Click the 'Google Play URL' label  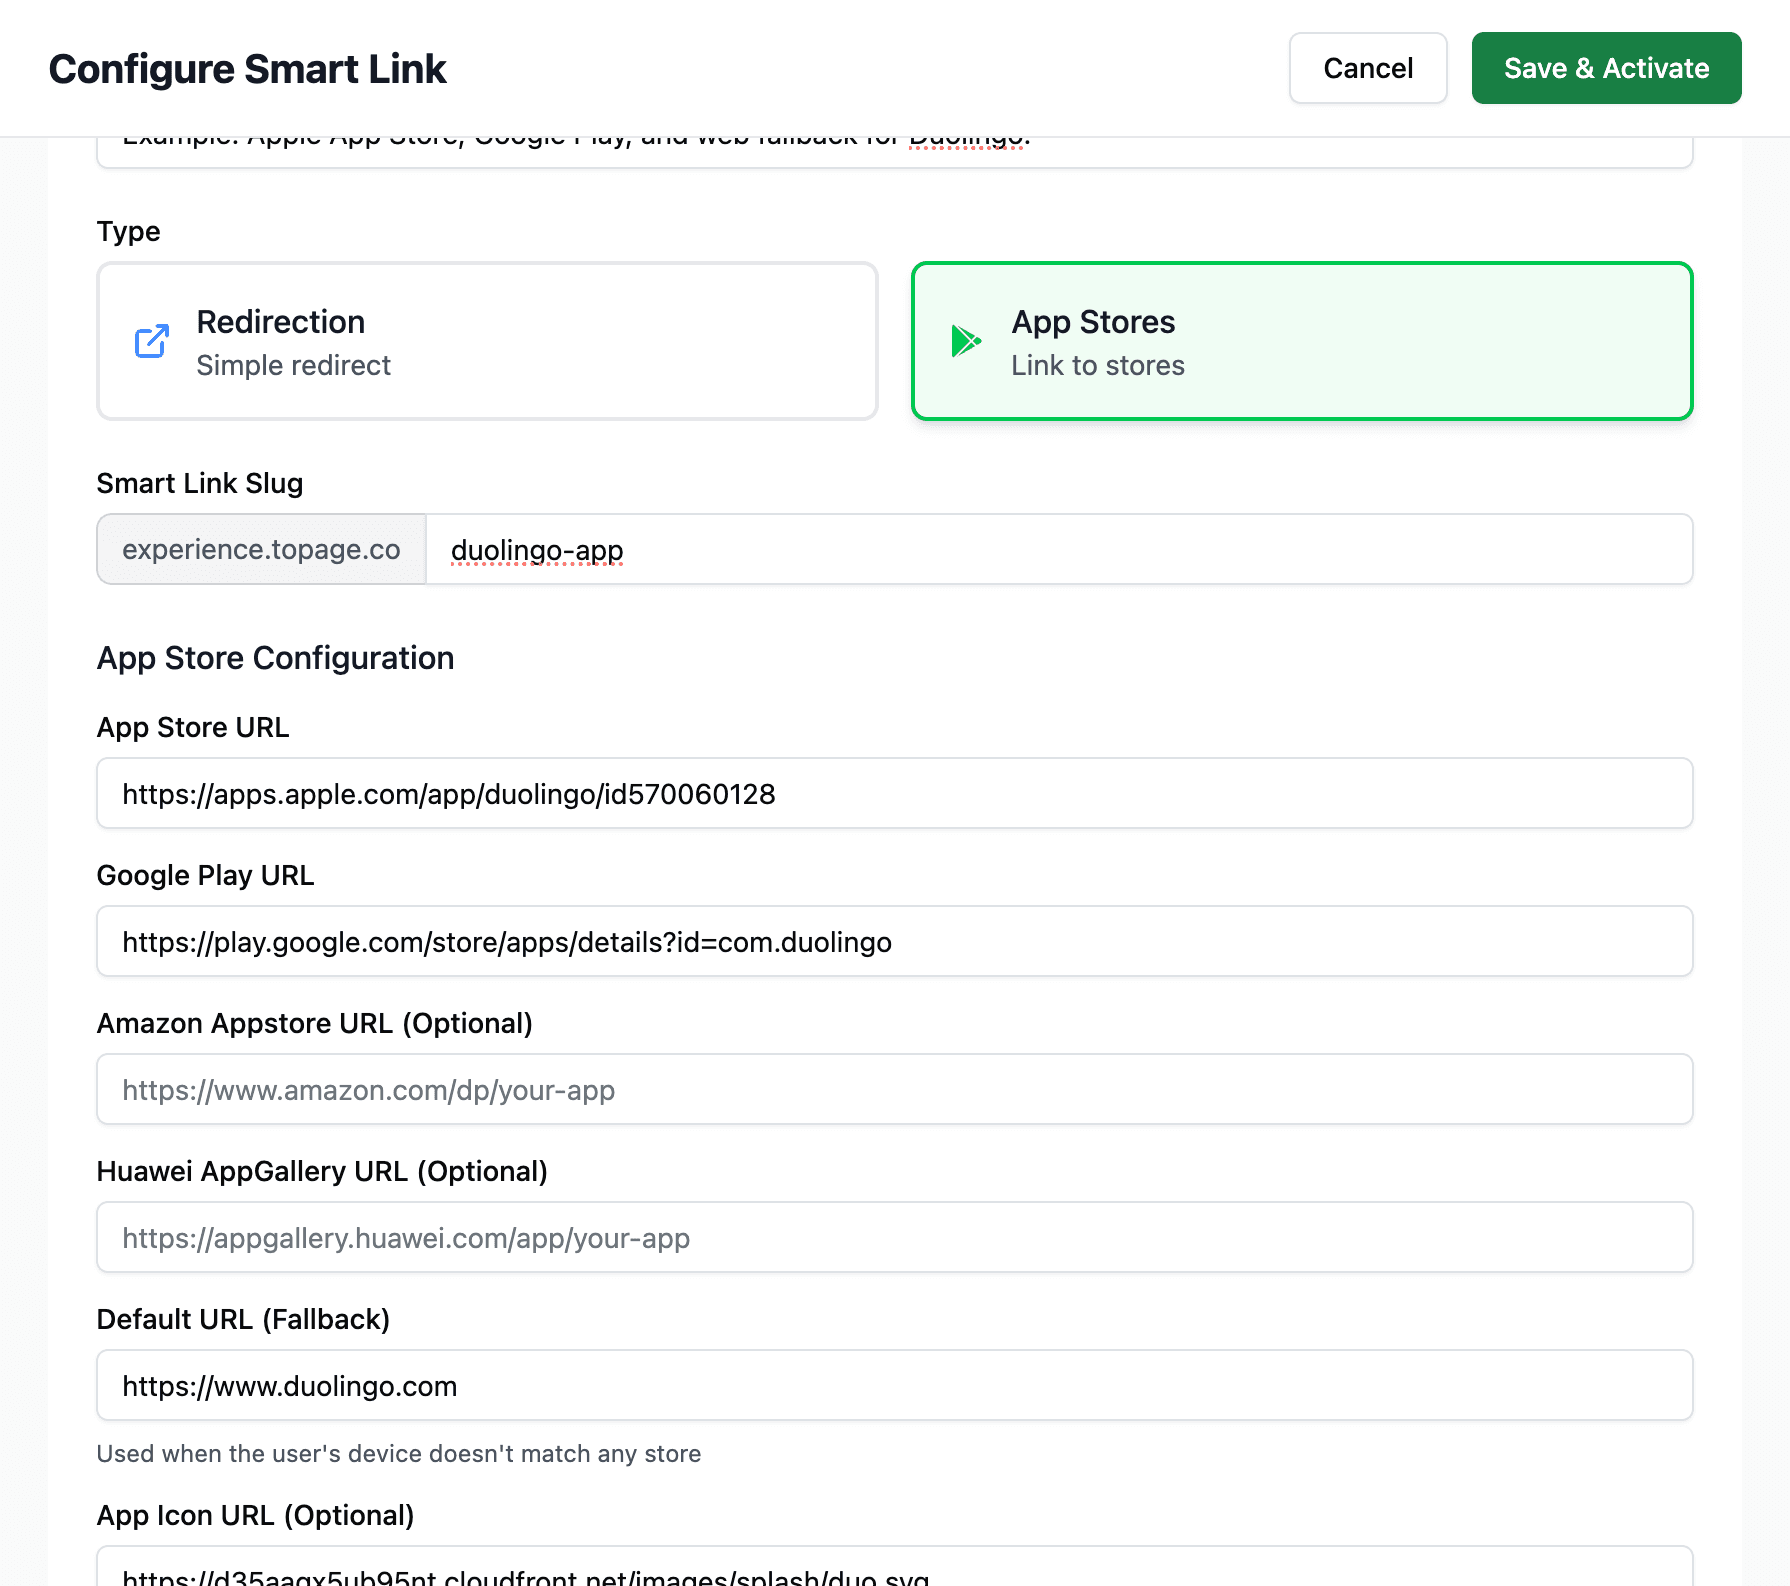[205, 875]
